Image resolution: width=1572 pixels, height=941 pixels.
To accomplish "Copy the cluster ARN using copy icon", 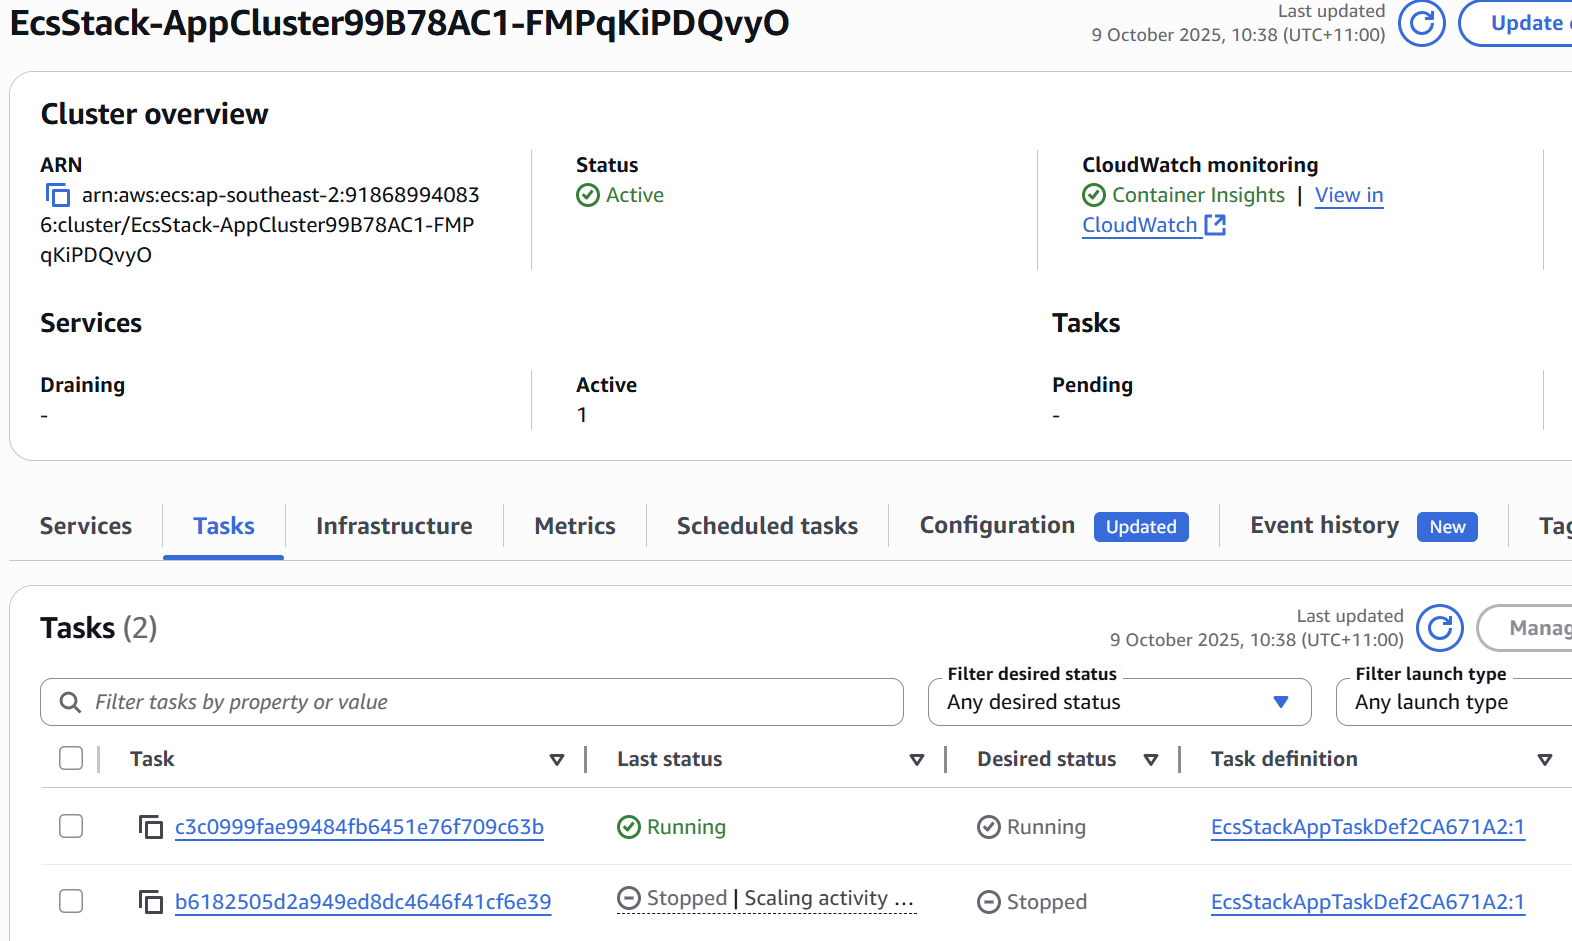I will tap(58, 195).
